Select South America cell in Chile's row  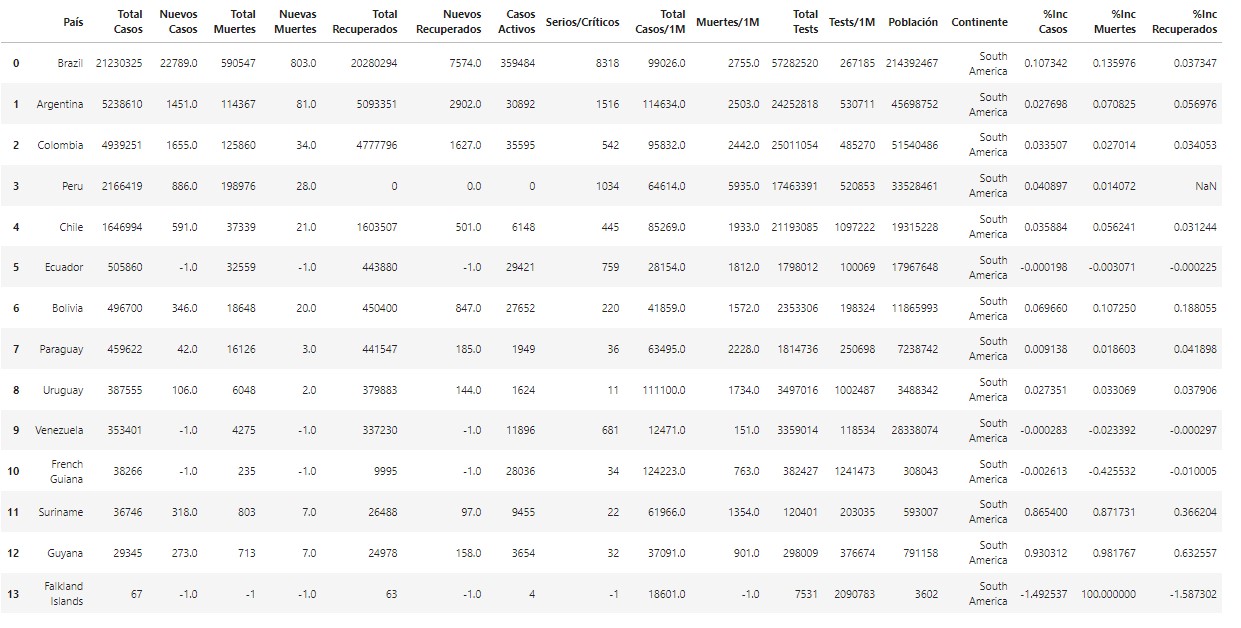point(988,227)
